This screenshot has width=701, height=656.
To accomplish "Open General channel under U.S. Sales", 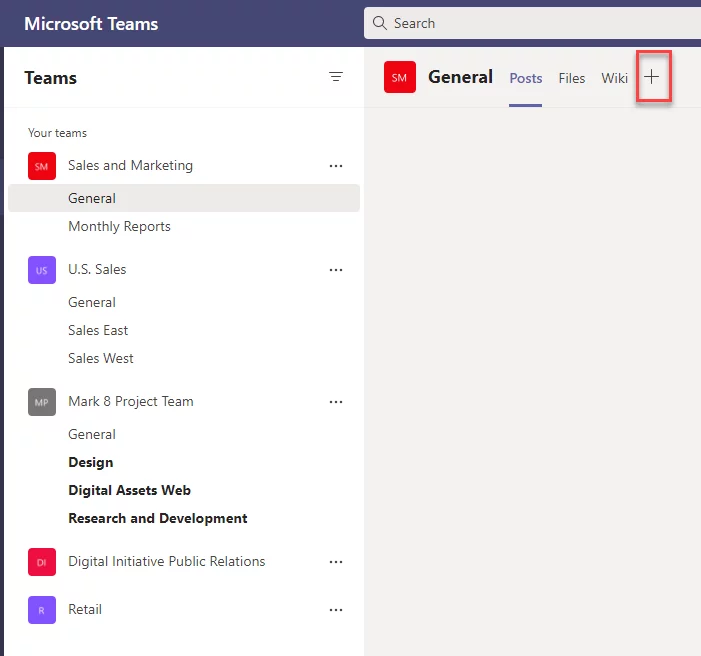I will point(92,302).
